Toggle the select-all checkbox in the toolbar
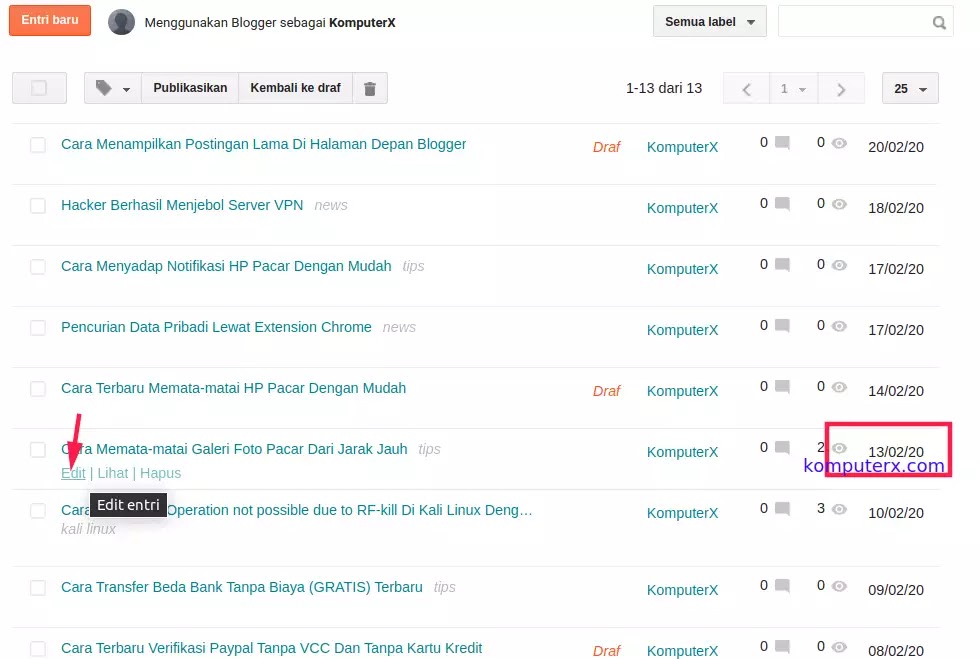Screen dimensions: 980x659 click(39, 88)
